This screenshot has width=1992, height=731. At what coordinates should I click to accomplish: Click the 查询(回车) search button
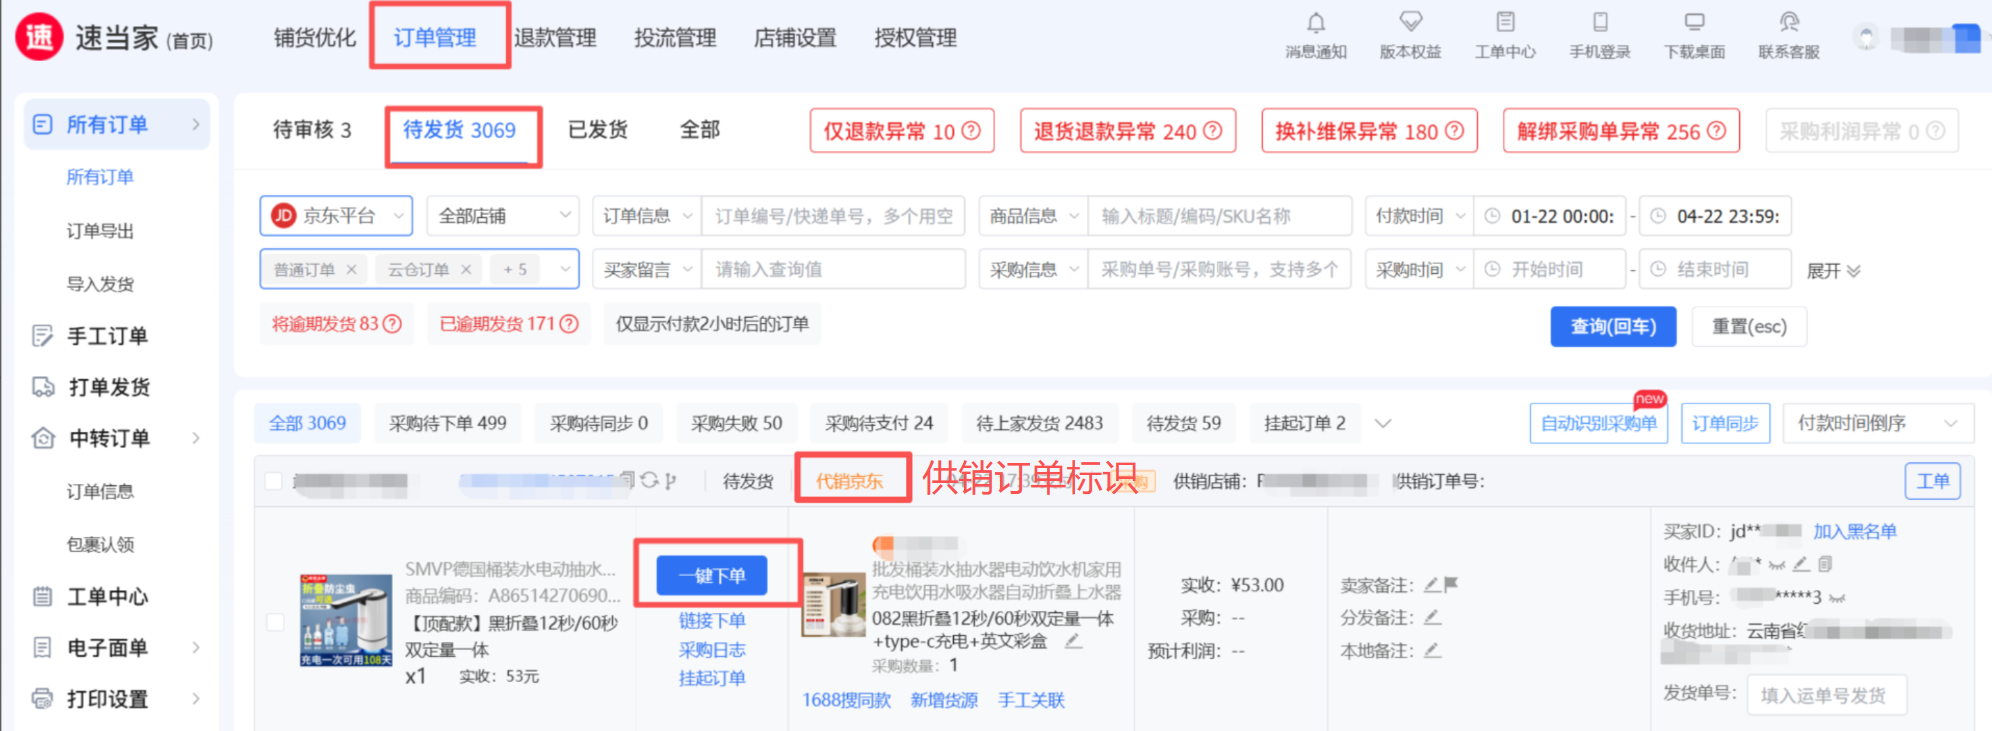click(x=1612, y=327)
